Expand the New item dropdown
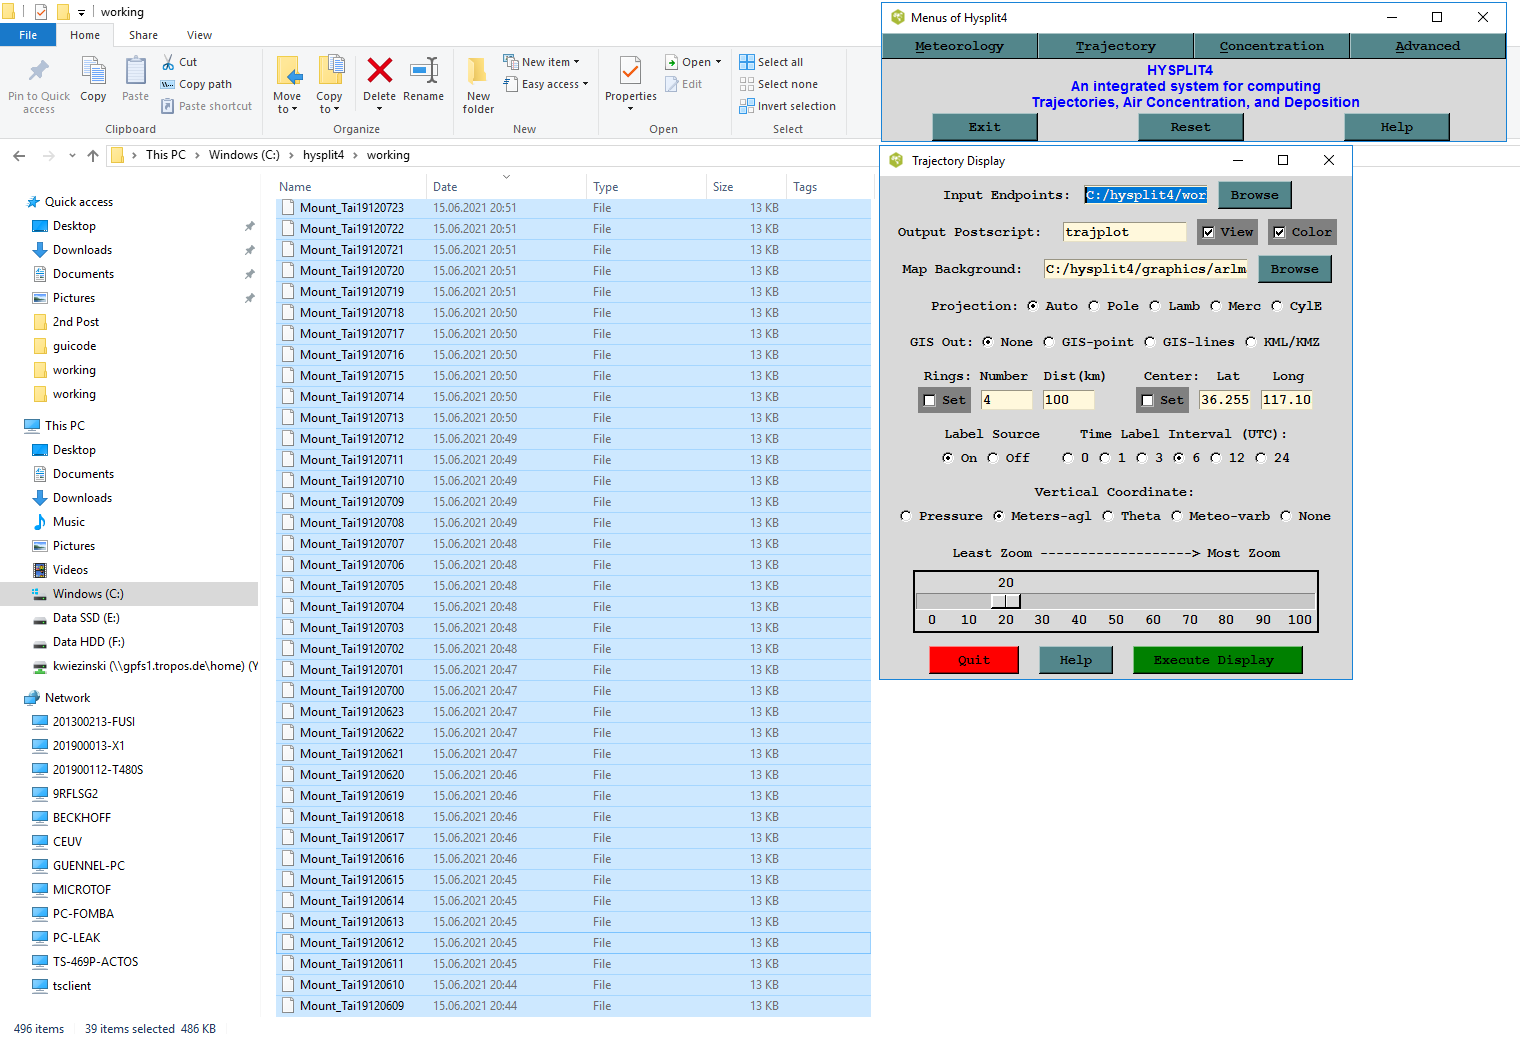Viewport: 1520px width, 1040px height. click(576, 62)
